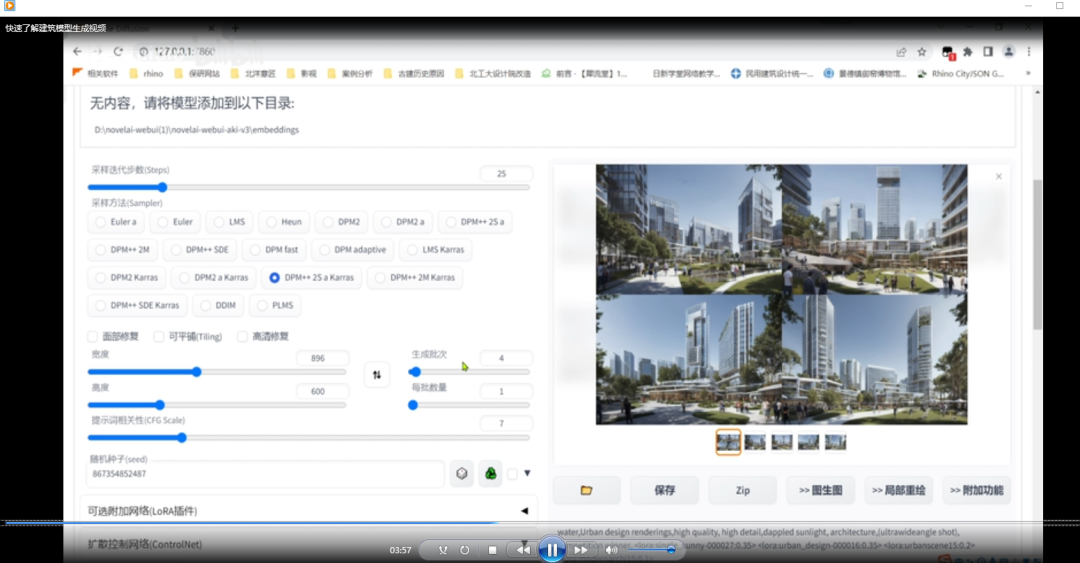Open output folder with the folder icon button
The image size is (1080, 563).
(586, 490)
